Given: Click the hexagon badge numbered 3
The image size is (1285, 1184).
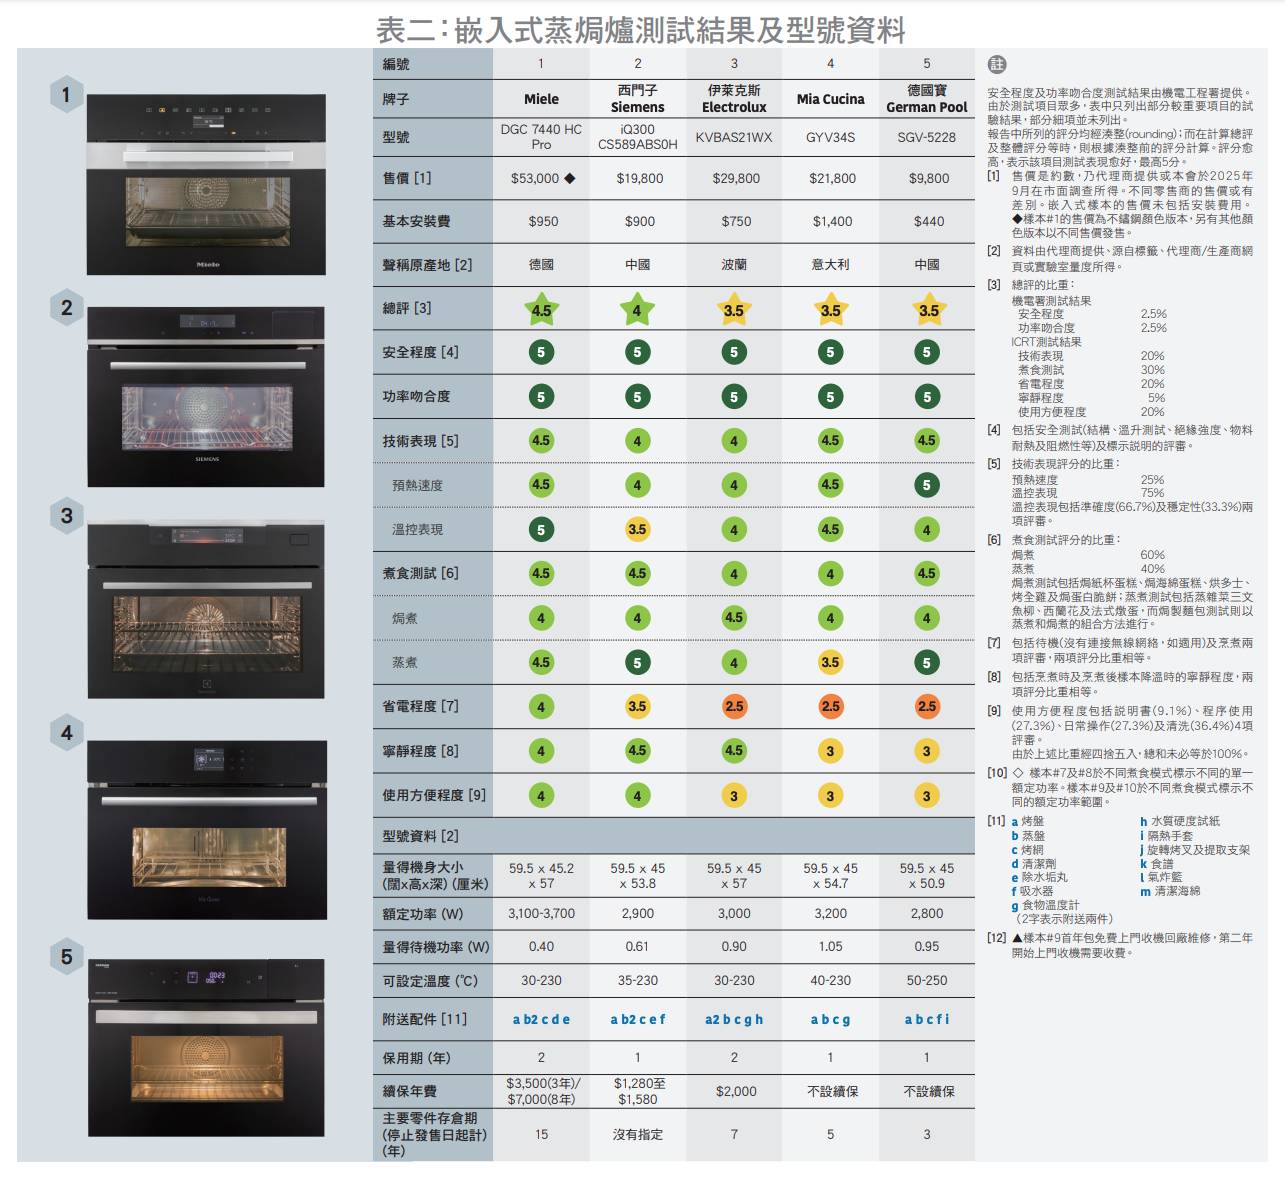Looking at the screenshot, I should [66, 516].
